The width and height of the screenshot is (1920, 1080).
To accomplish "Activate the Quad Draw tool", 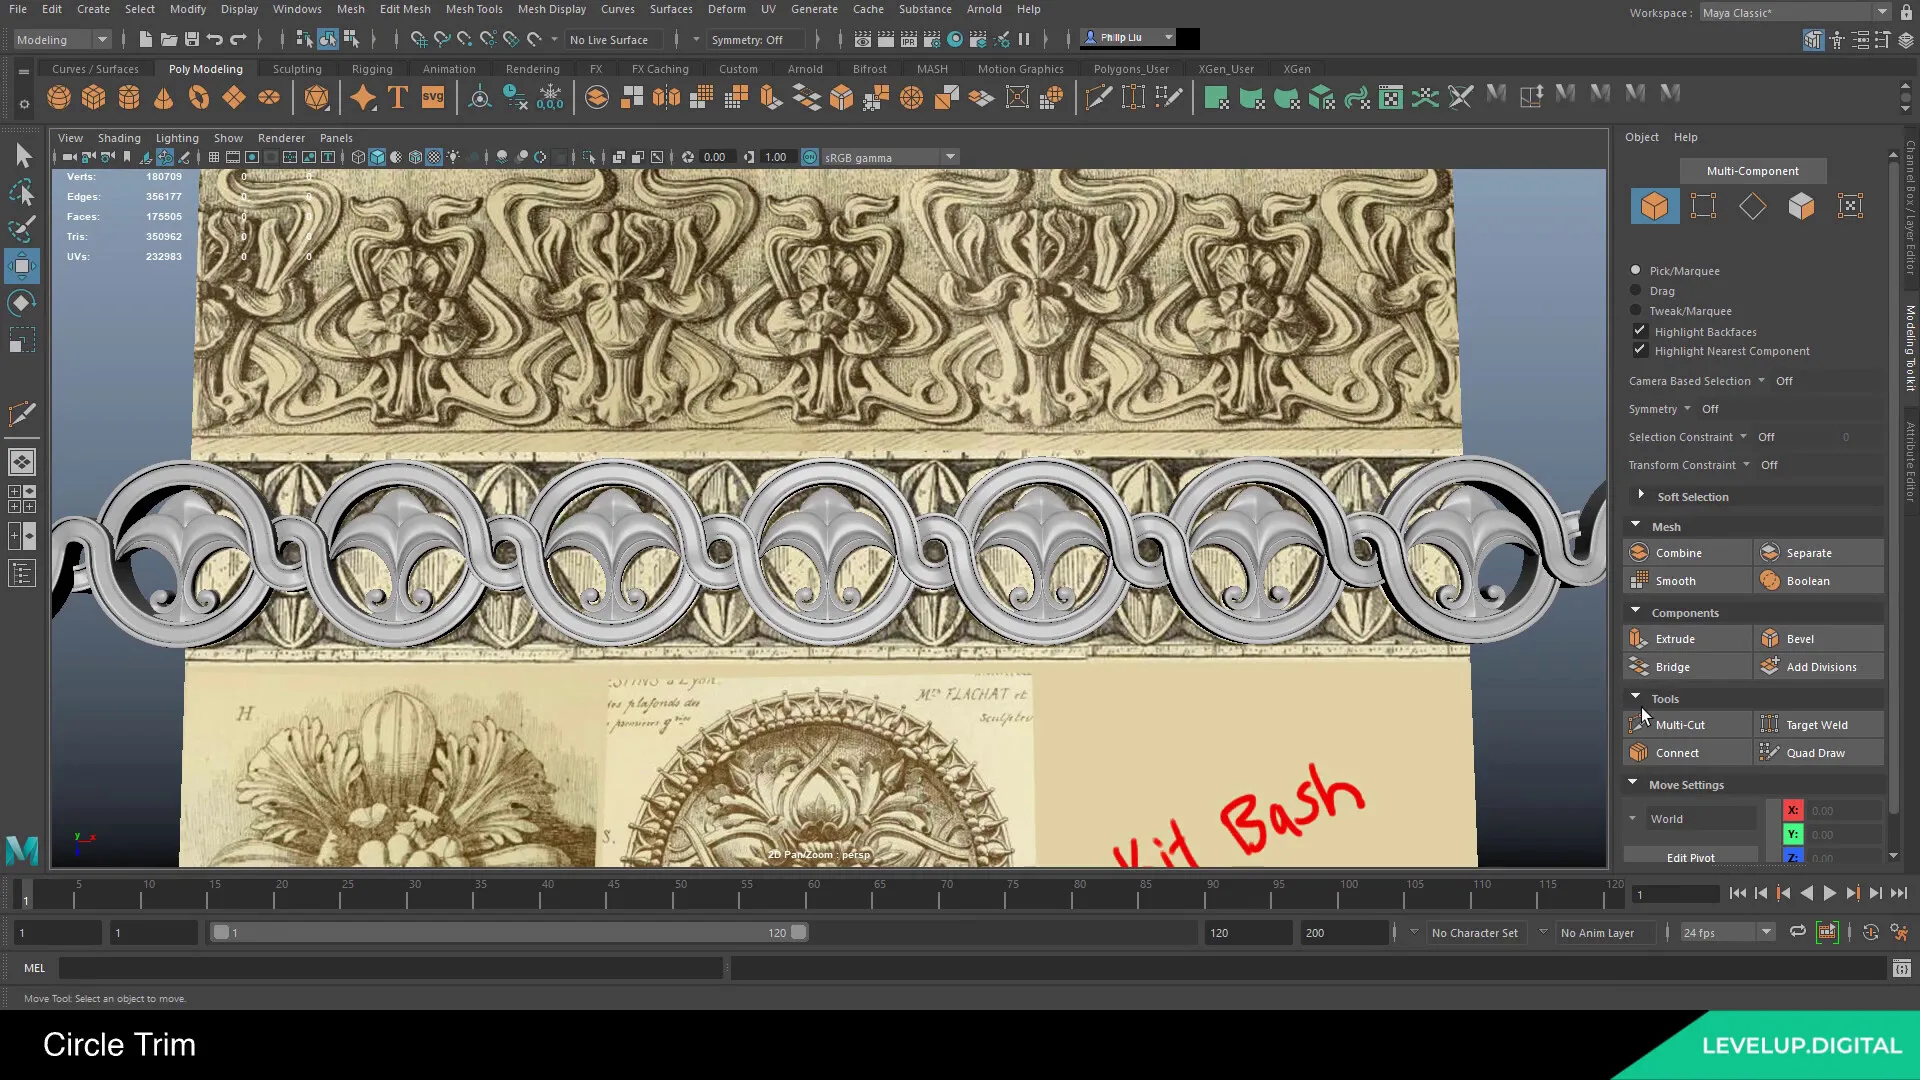I will (1818, 752).
